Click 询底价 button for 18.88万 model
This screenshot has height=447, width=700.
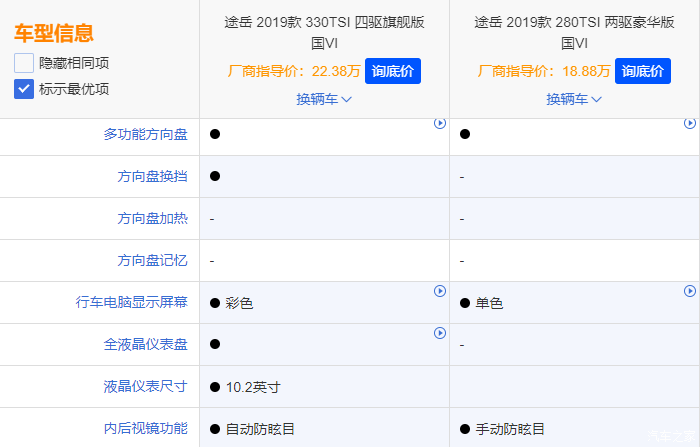point(643,71)
